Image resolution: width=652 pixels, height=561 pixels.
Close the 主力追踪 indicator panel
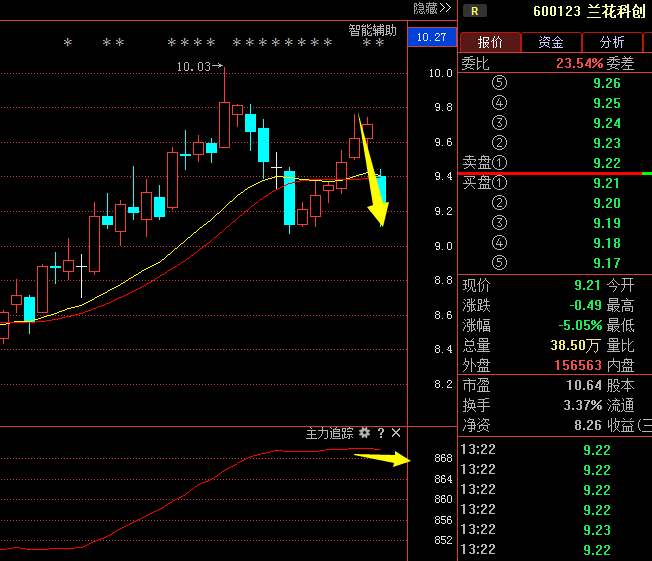click(396, 433)
